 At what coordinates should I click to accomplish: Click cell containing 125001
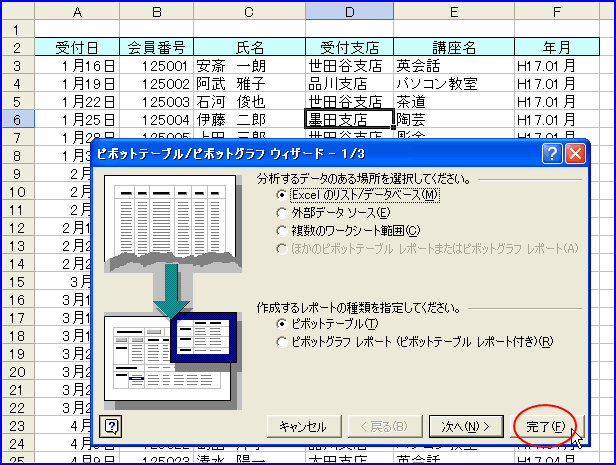click(156, 66)
